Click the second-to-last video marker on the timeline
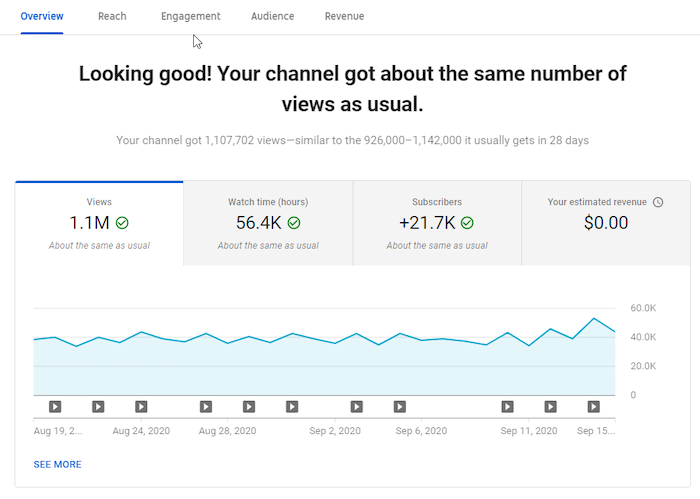The width and height of the screenshot is (700, 499). (x=551, y=407)
